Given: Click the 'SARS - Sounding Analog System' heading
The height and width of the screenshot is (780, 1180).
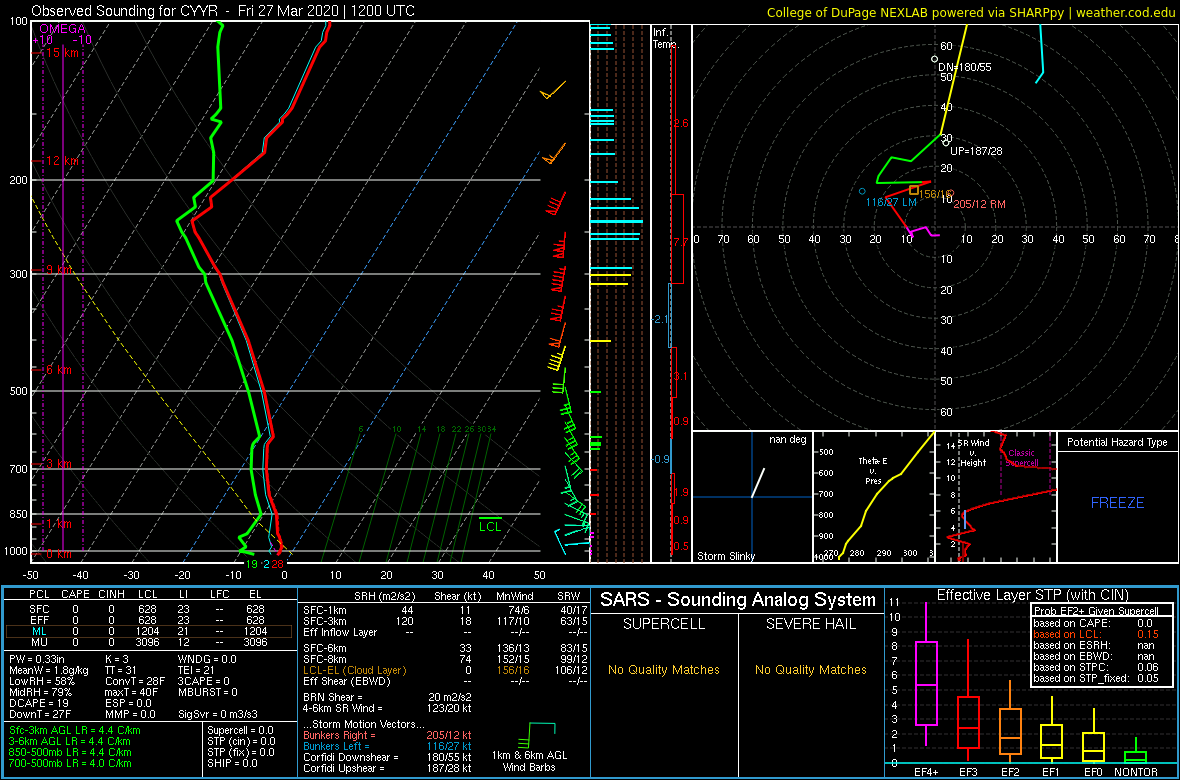Looking at the screenshot, I should coord(738,600).
